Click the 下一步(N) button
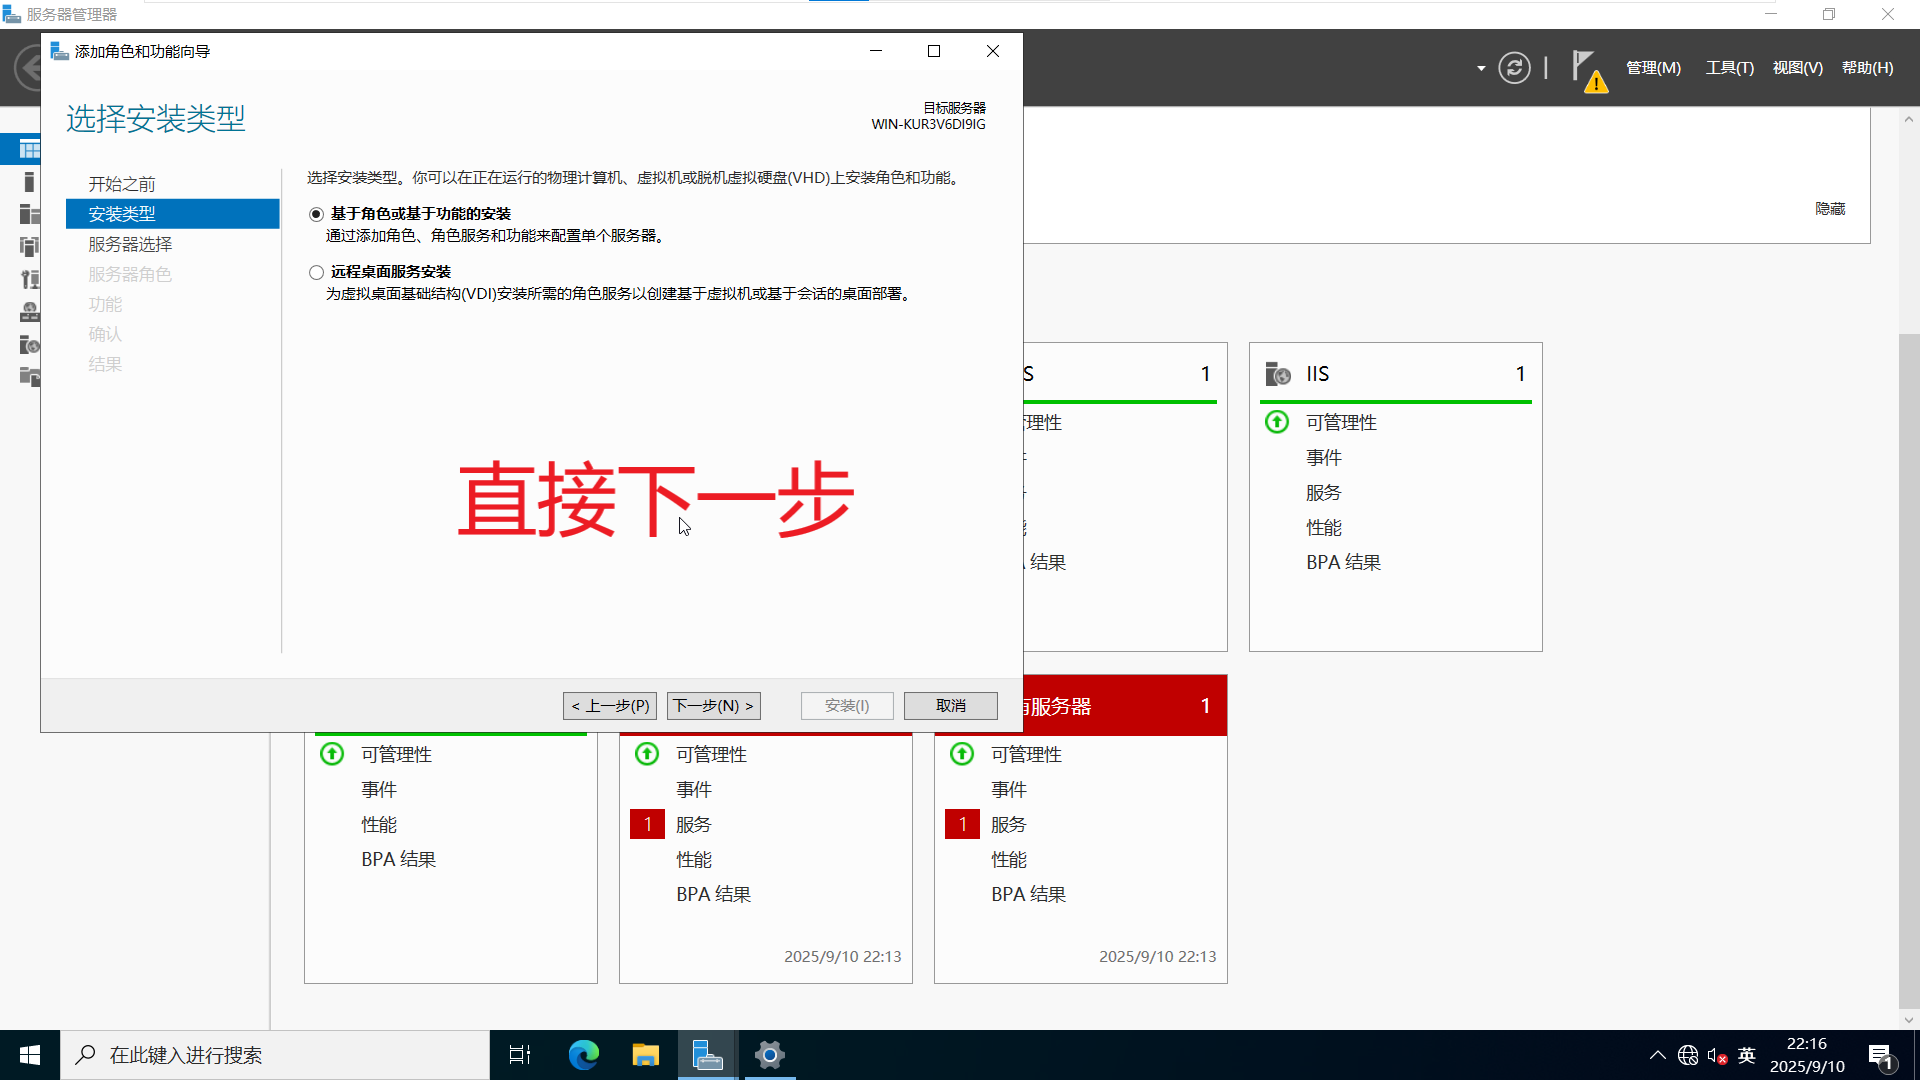This screenshot has height=1080, width=1920. click(x=712, y=705)
